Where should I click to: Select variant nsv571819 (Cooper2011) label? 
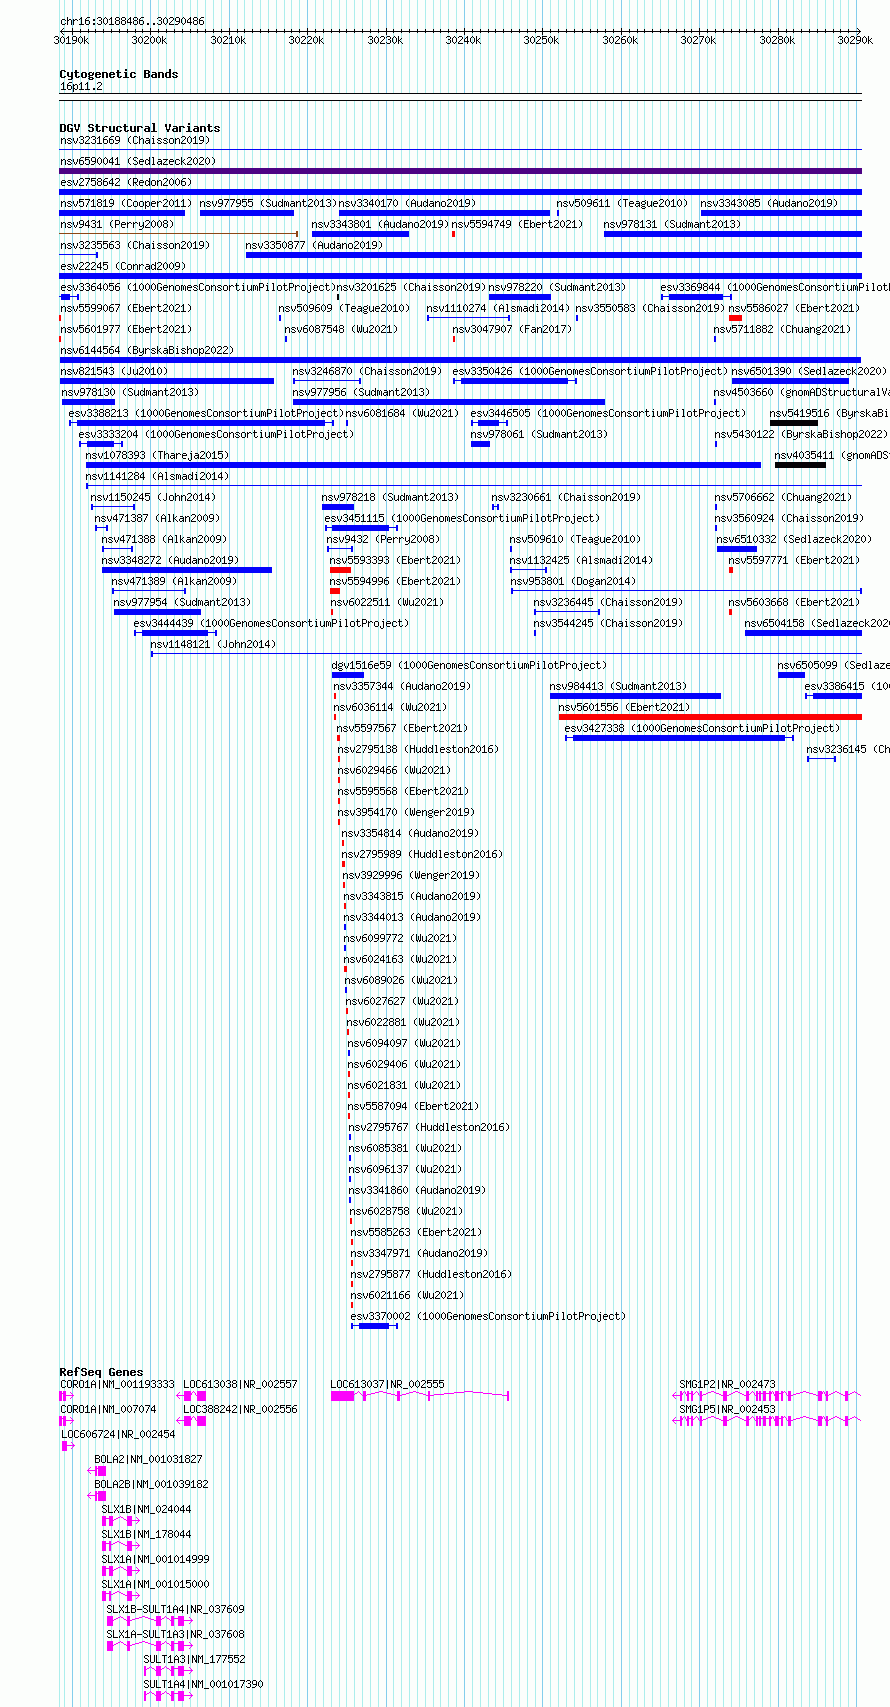point(126,203)
